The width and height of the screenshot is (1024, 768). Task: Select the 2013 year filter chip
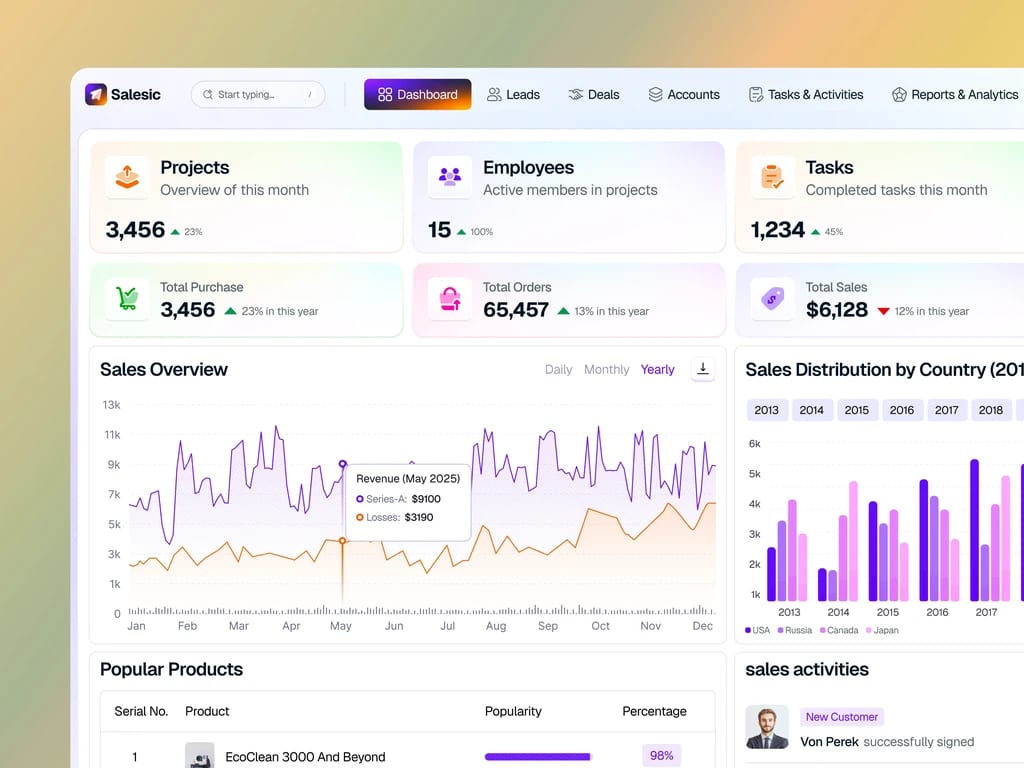point(767,410)
